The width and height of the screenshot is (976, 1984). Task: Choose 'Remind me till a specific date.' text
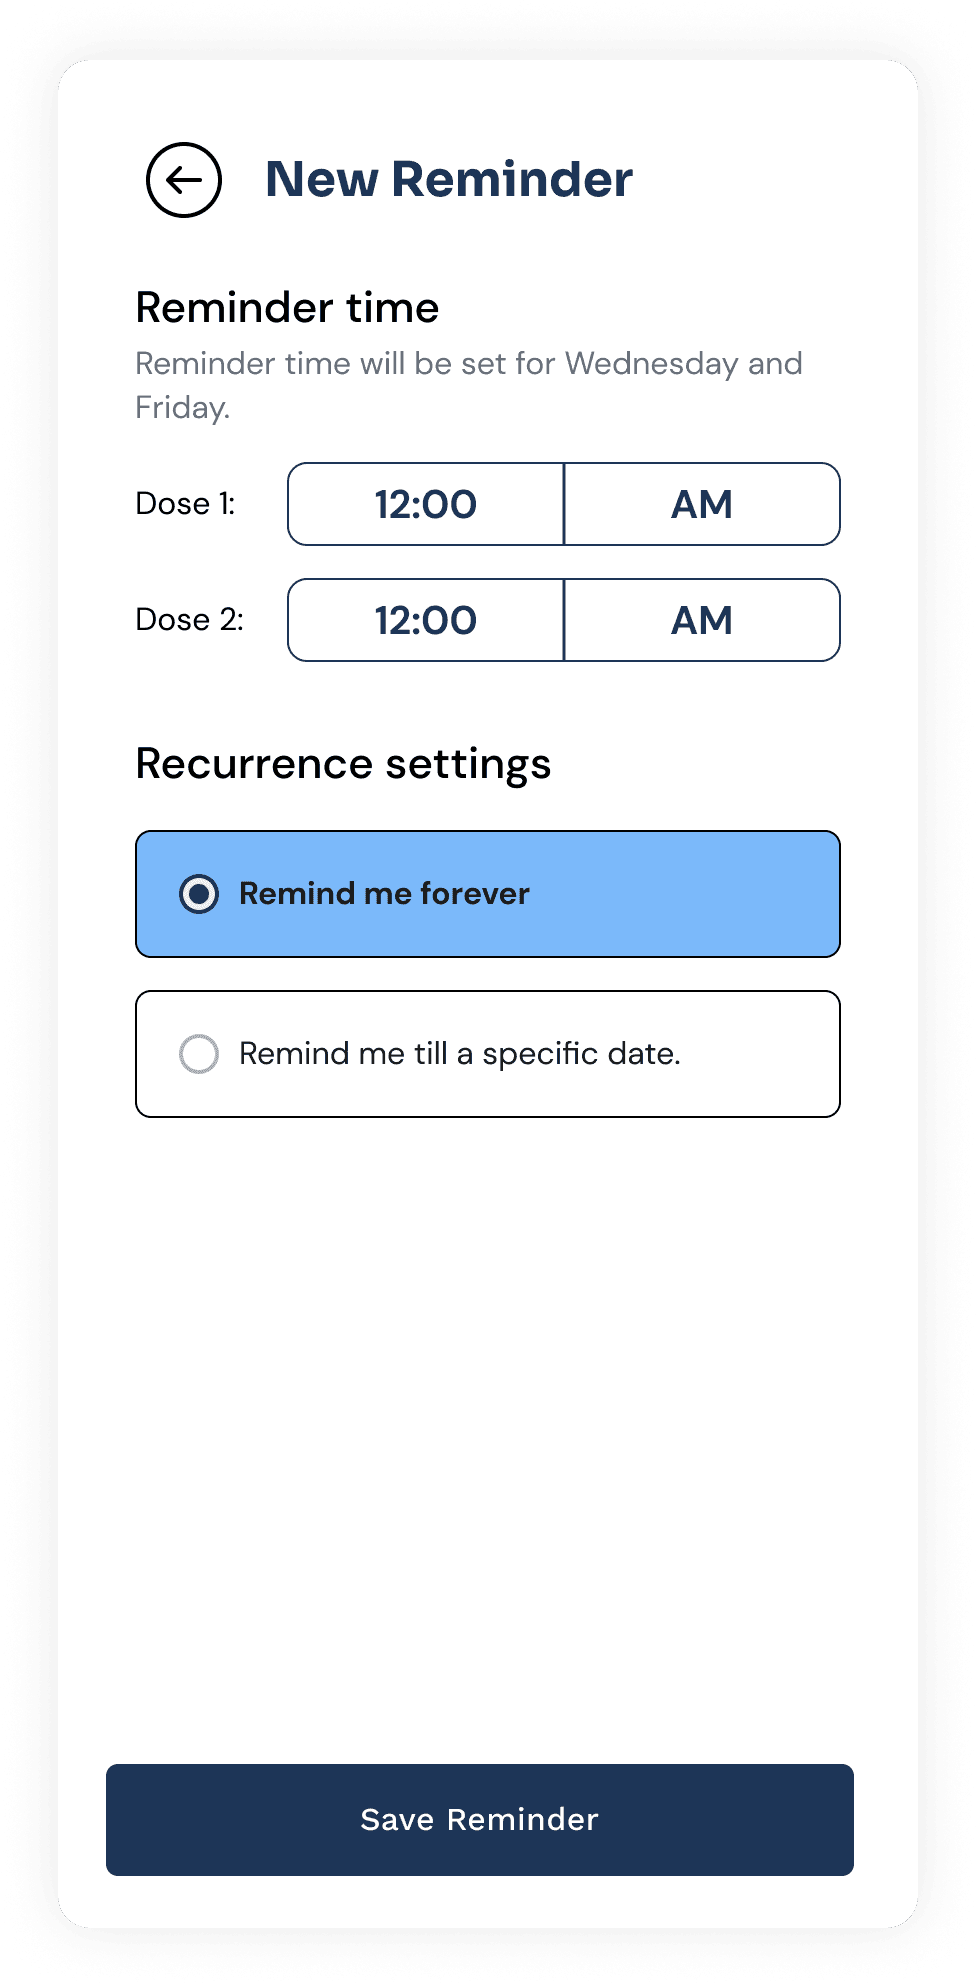[x=460, y=1054]
